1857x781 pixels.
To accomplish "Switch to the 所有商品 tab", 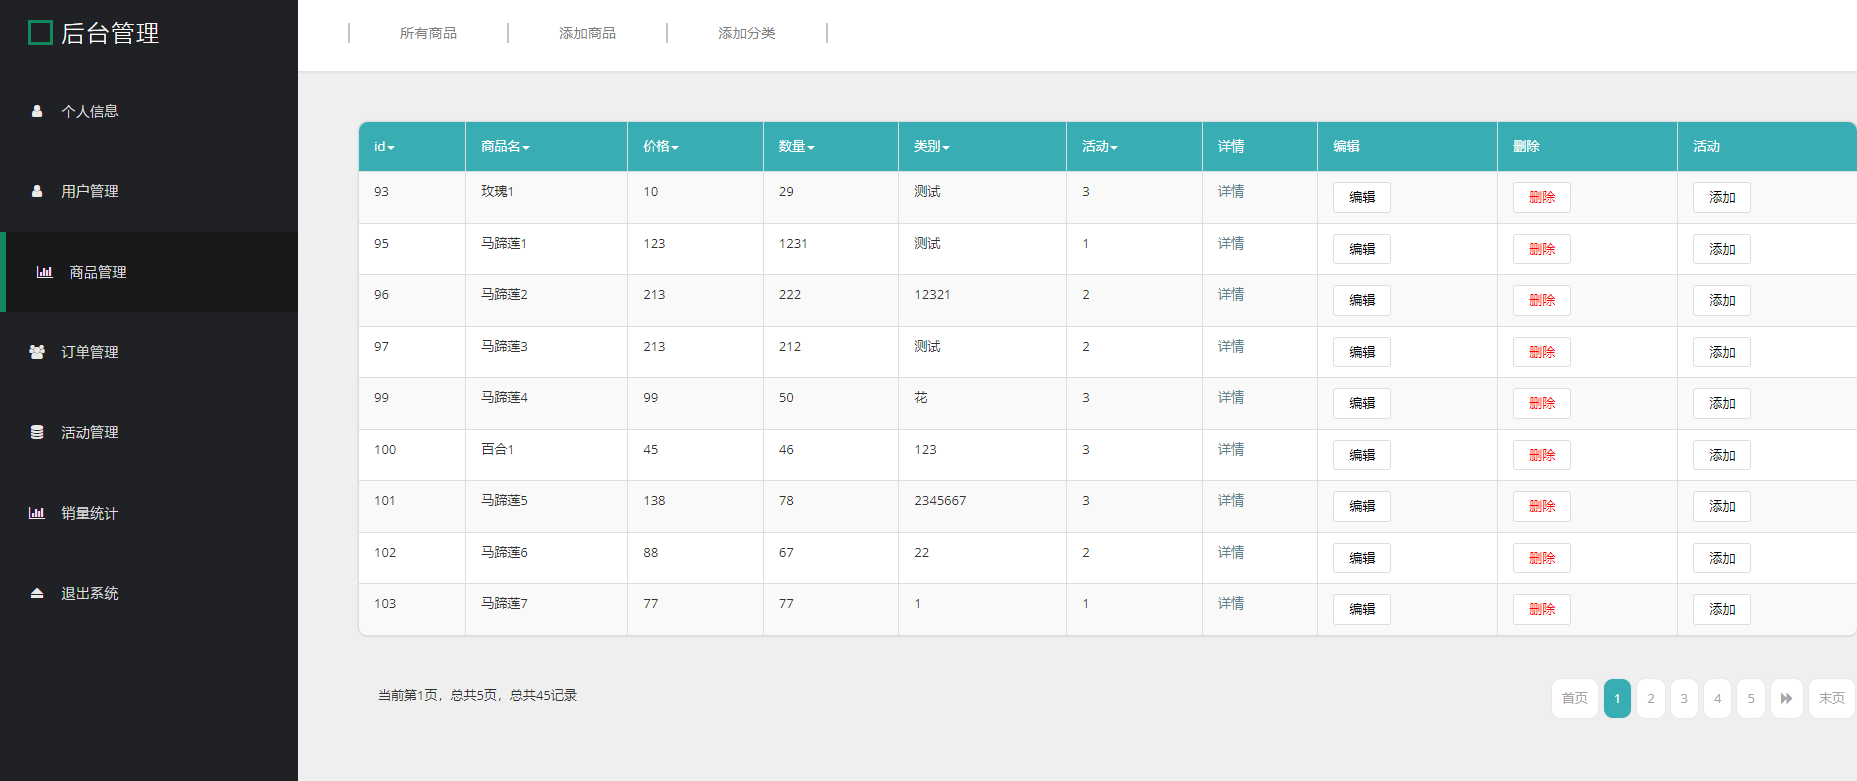I will 428,33.
